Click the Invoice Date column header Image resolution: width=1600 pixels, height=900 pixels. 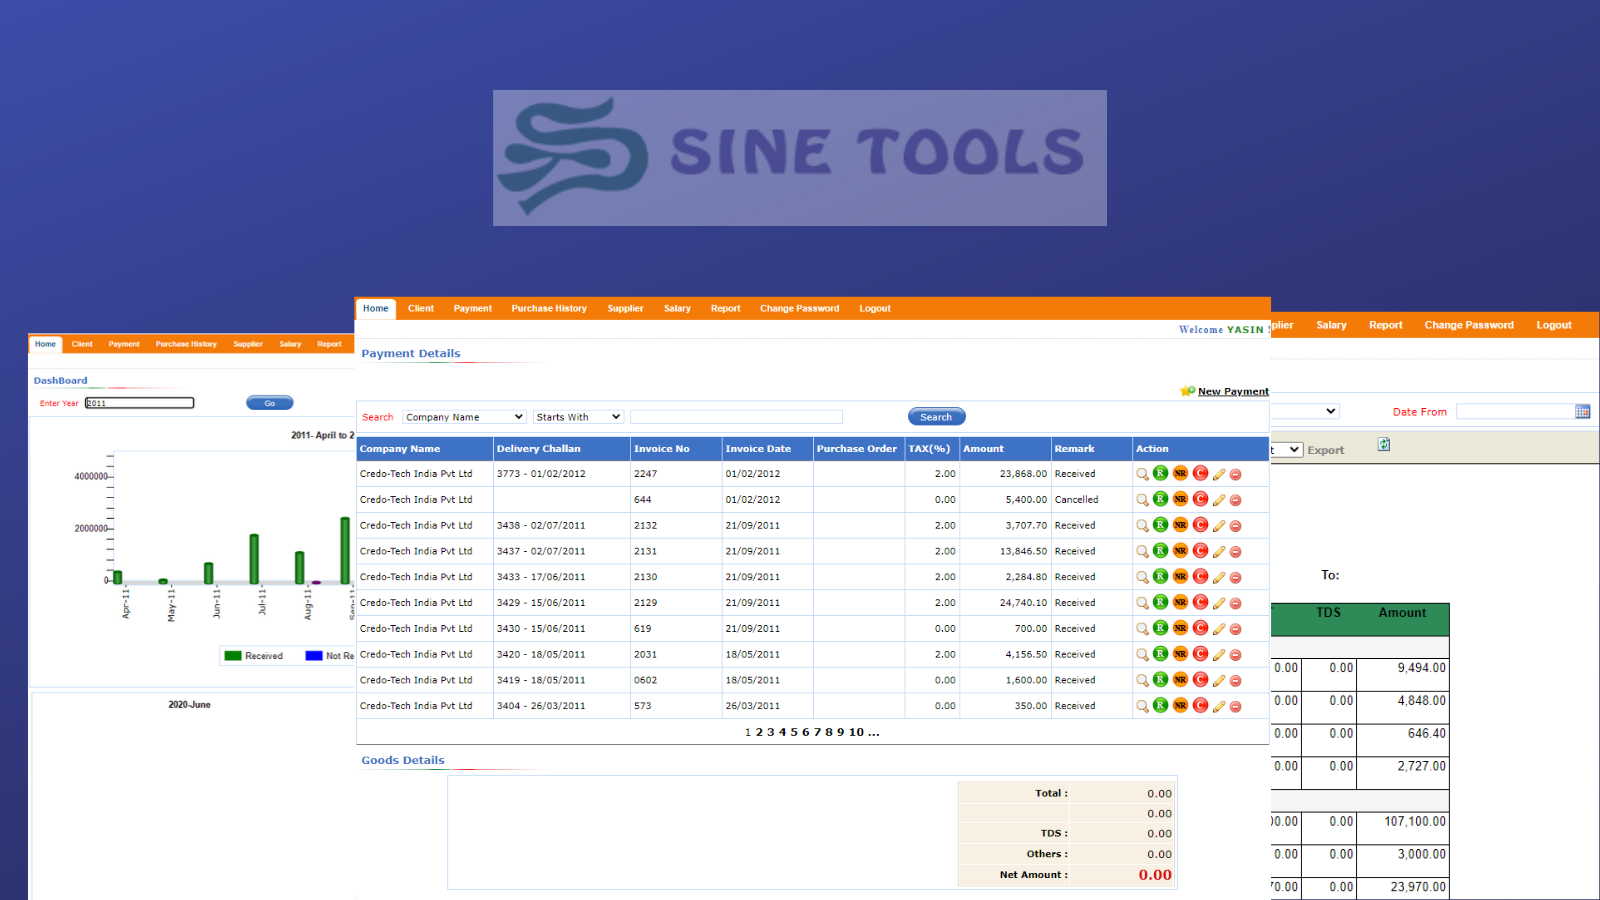tap(758, 449)
